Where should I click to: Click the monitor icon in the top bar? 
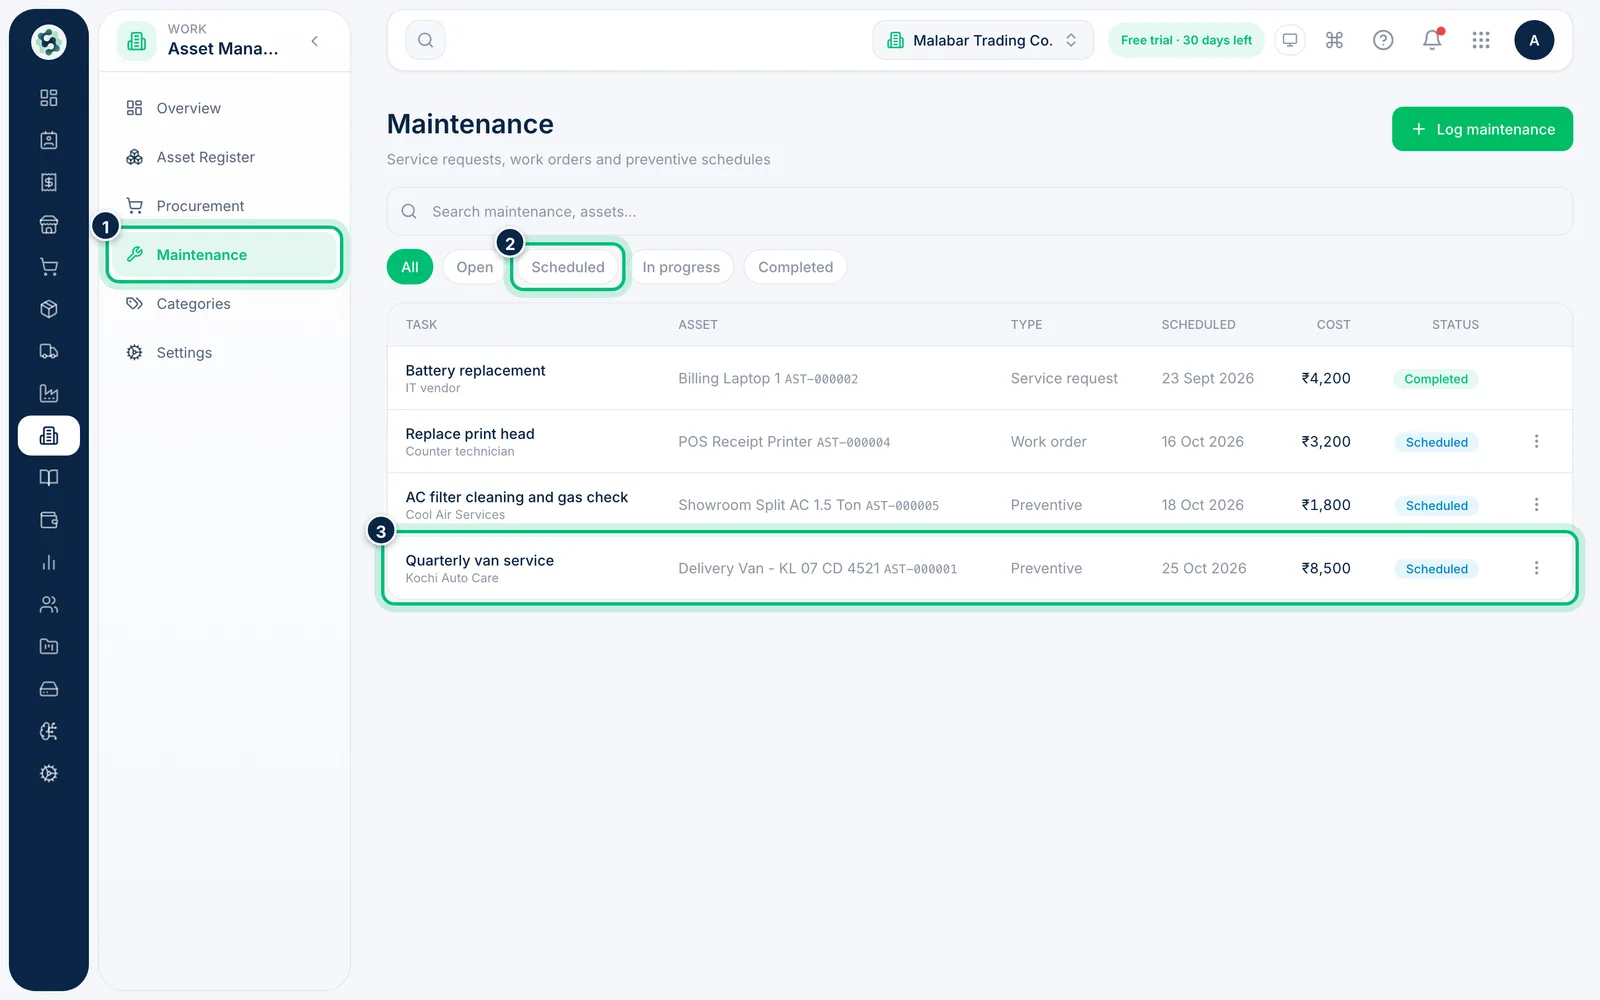[1290, 40]
